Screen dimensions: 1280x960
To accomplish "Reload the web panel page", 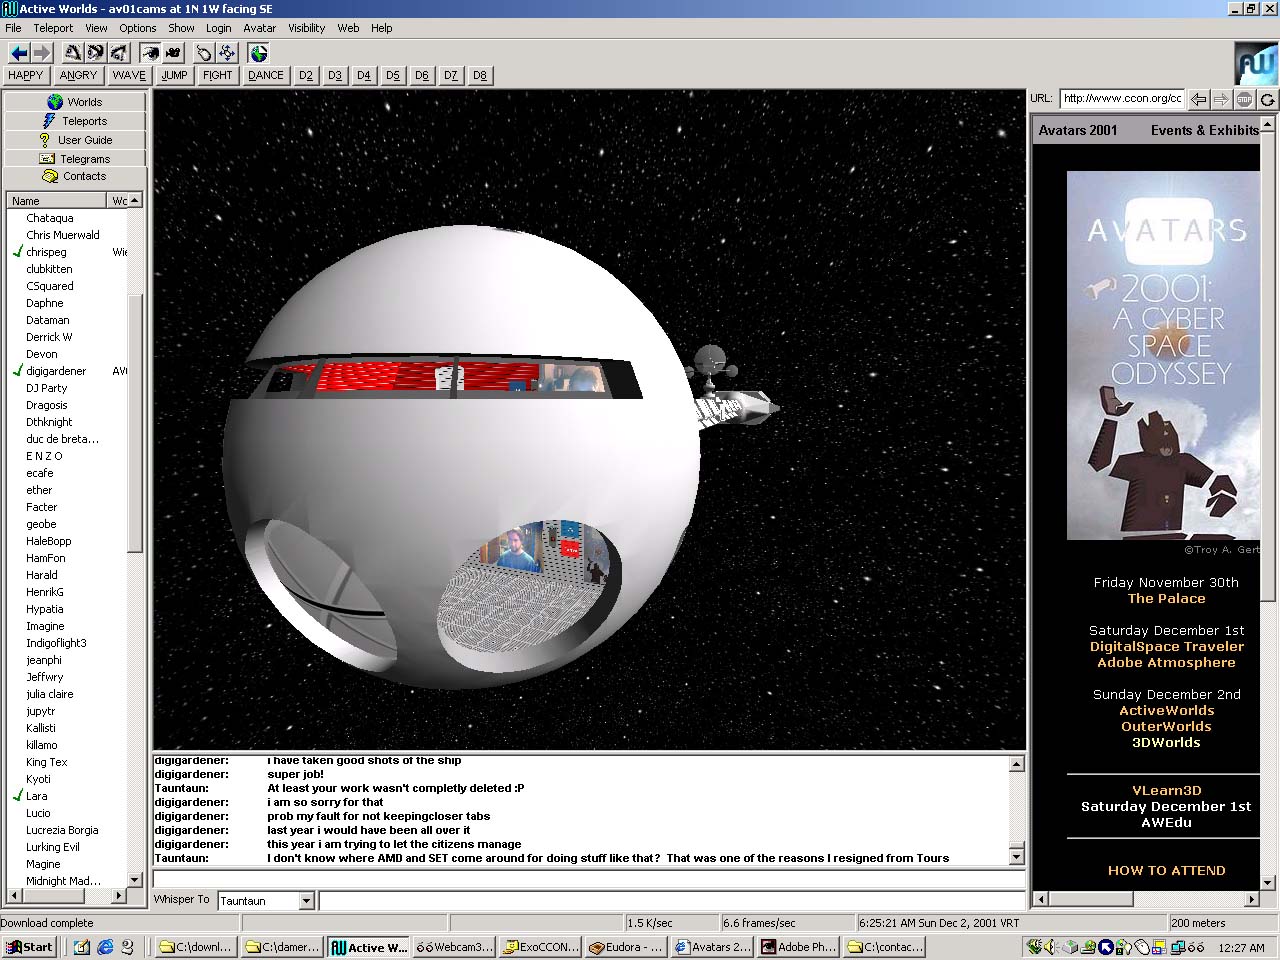I will click(1267, 99).
